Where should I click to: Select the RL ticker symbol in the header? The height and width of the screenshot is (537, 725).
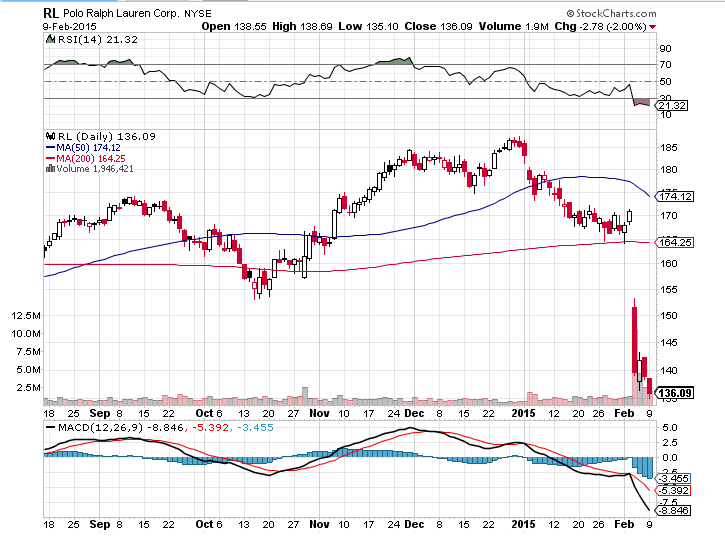pos(51,13)
